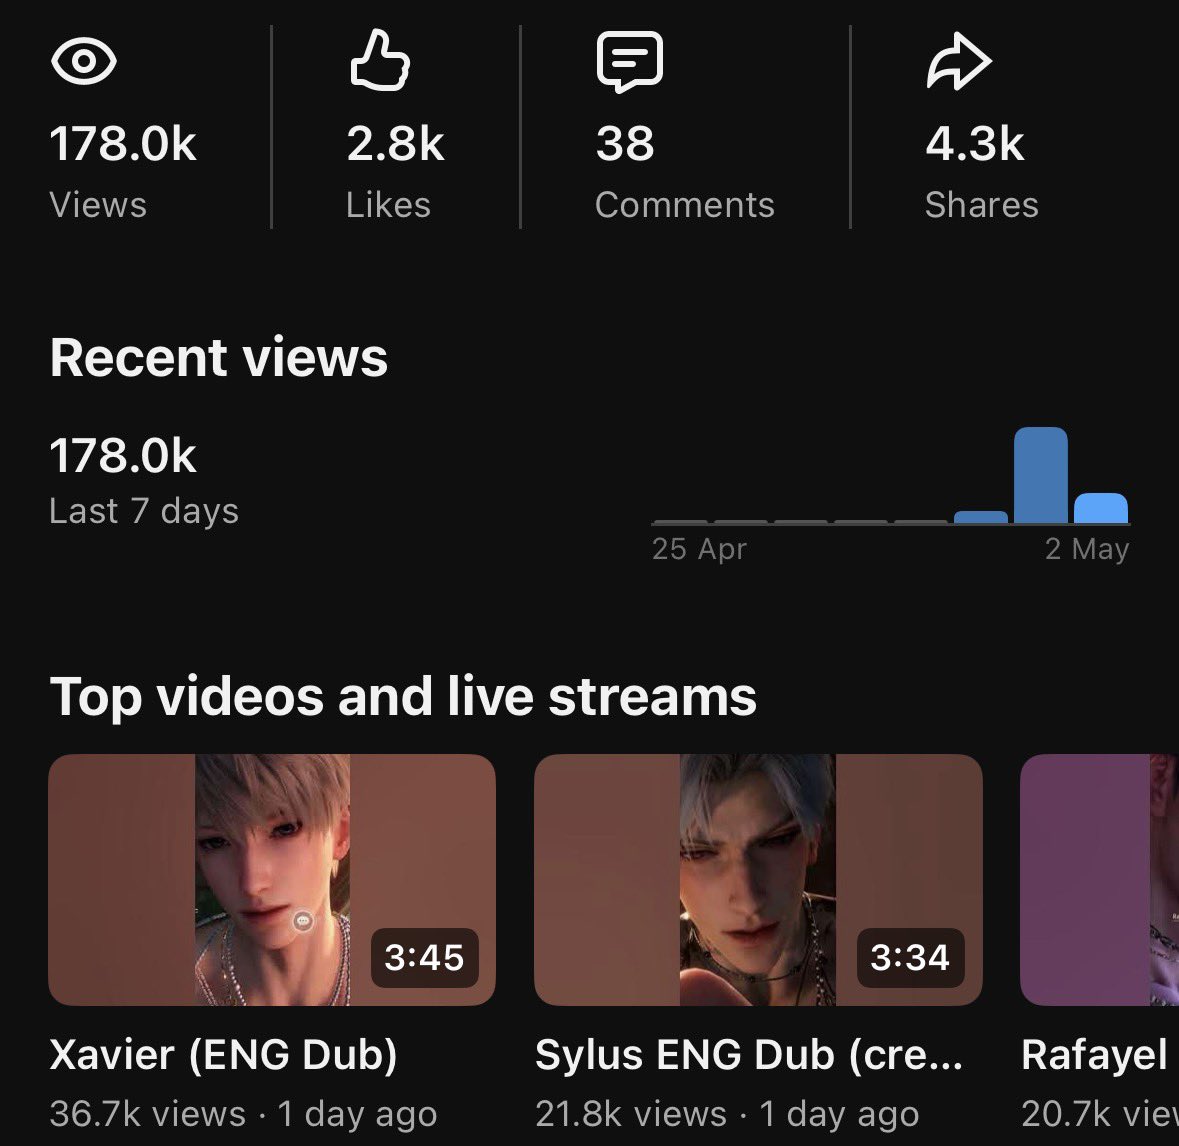Open the Xavier (ENG Dub) video thumbnail

[x=271, y=880]
